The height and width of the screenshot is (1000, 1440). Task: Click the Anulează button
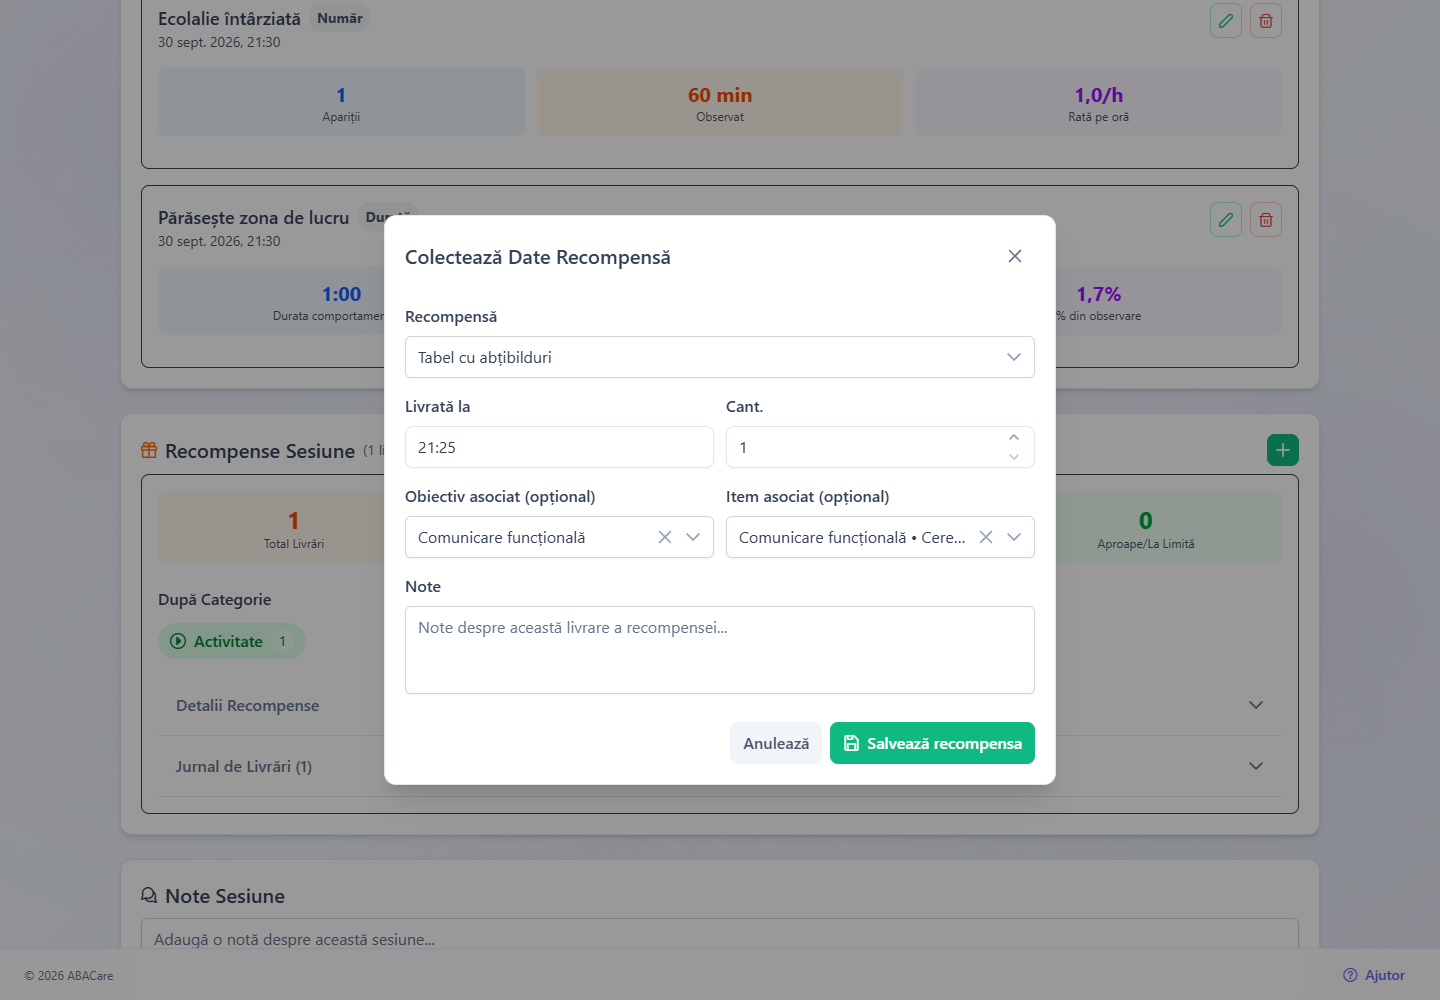(x=776, y=743)
